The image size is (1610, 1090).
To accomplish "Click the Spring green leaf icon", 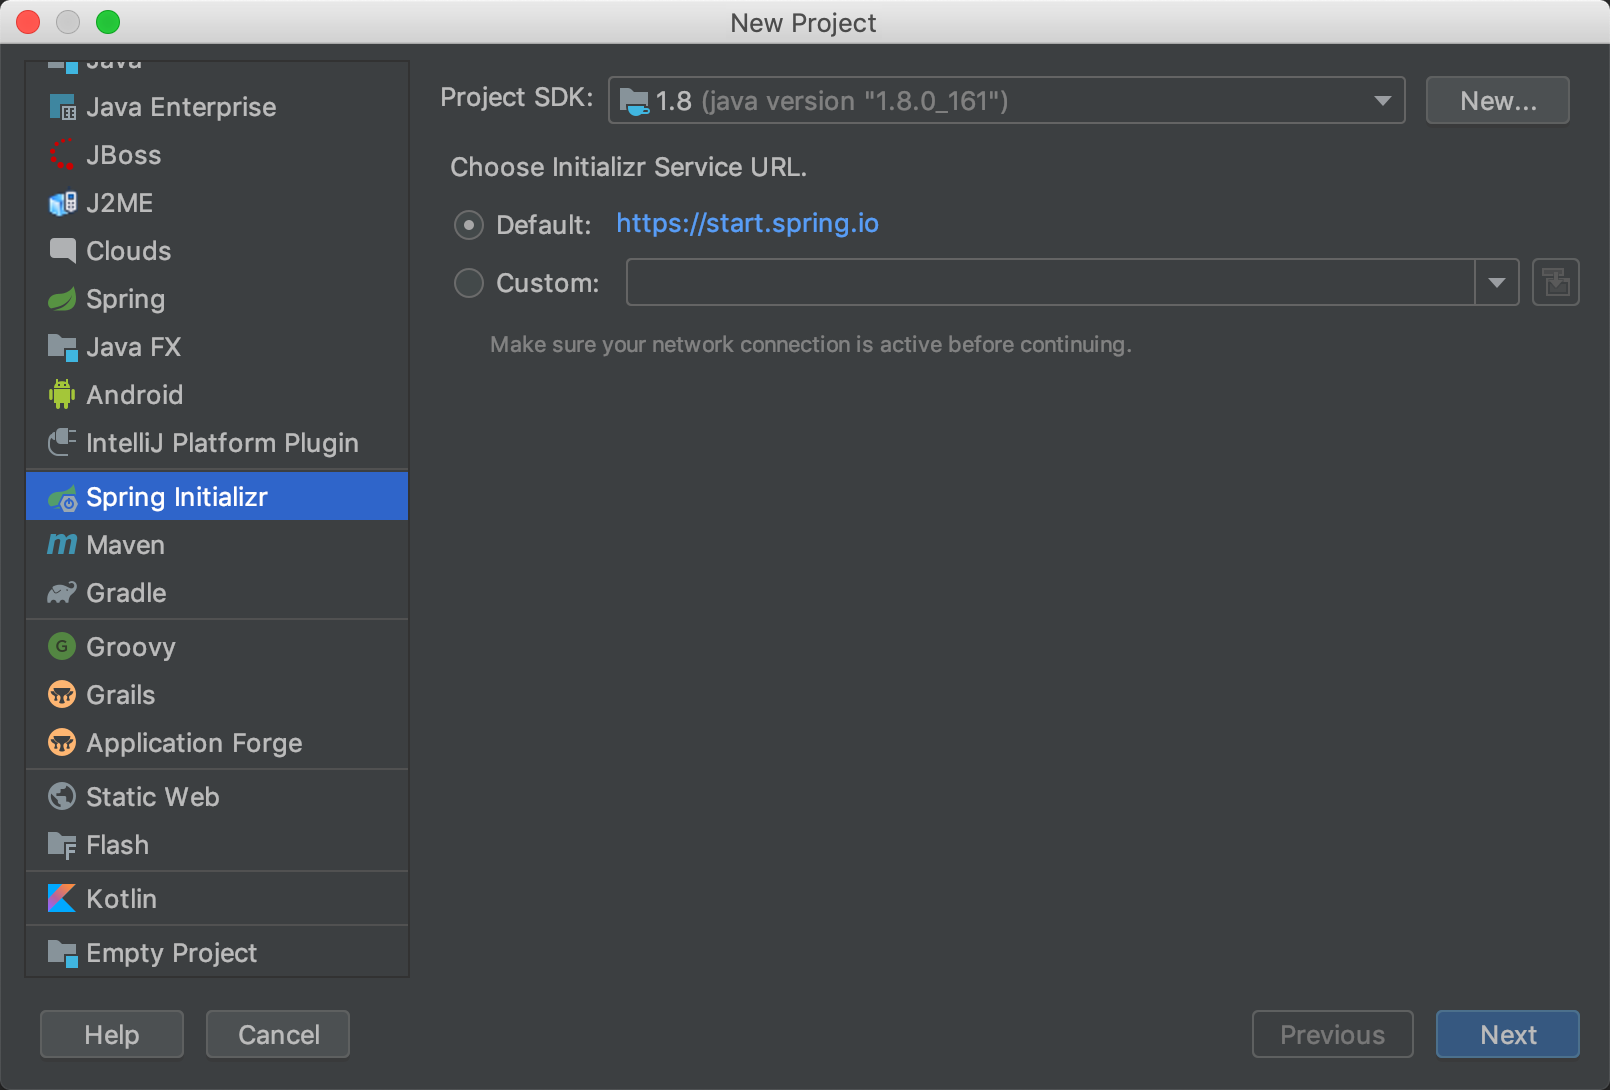I will 62,299.
